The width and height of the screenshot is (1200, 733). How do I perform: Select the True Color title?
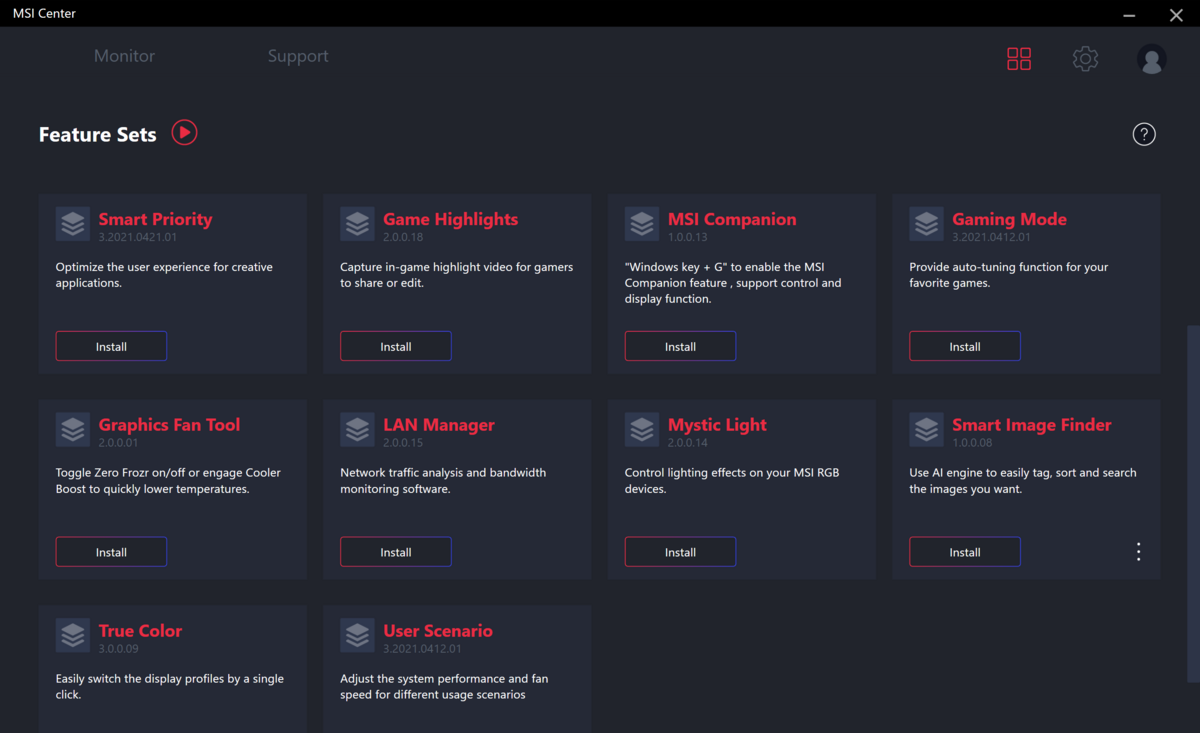[140, 631]
